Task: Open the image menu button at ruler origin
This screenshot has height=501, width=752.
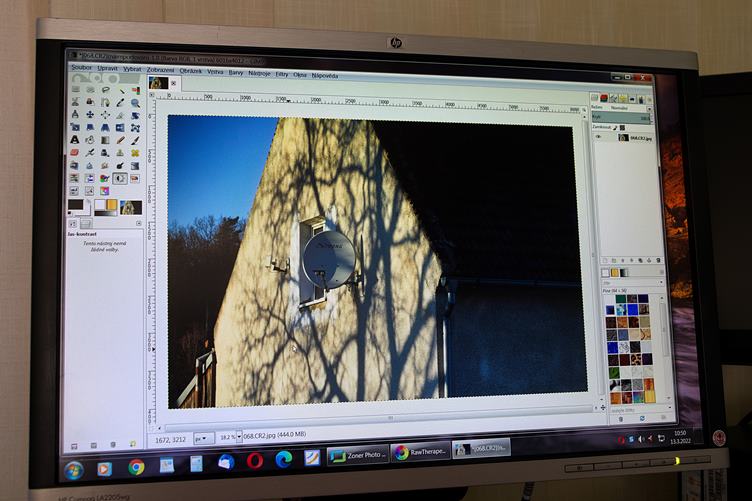Action: coord(152,95)
